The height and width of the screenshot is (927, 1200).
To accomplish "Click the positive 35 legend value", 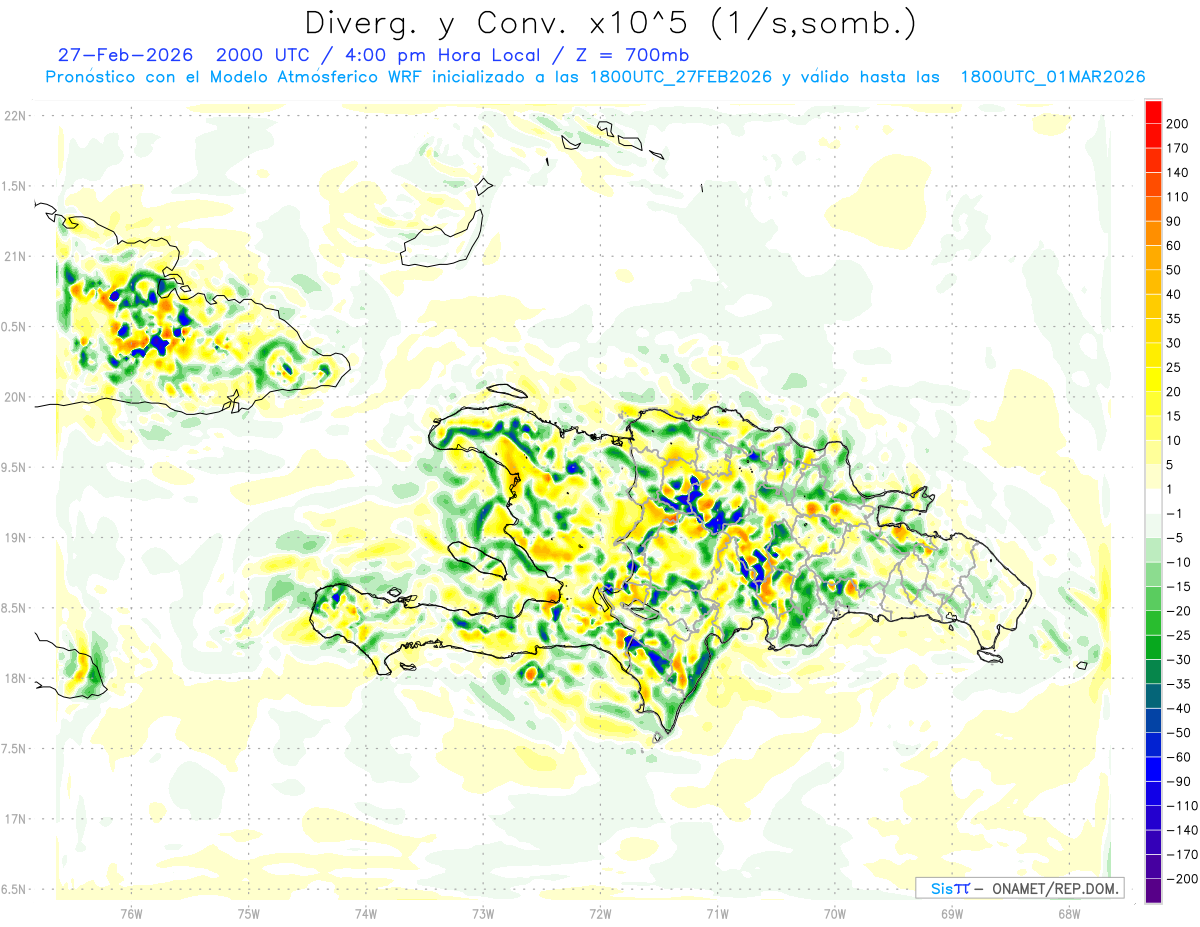I will coord(1175,319).
